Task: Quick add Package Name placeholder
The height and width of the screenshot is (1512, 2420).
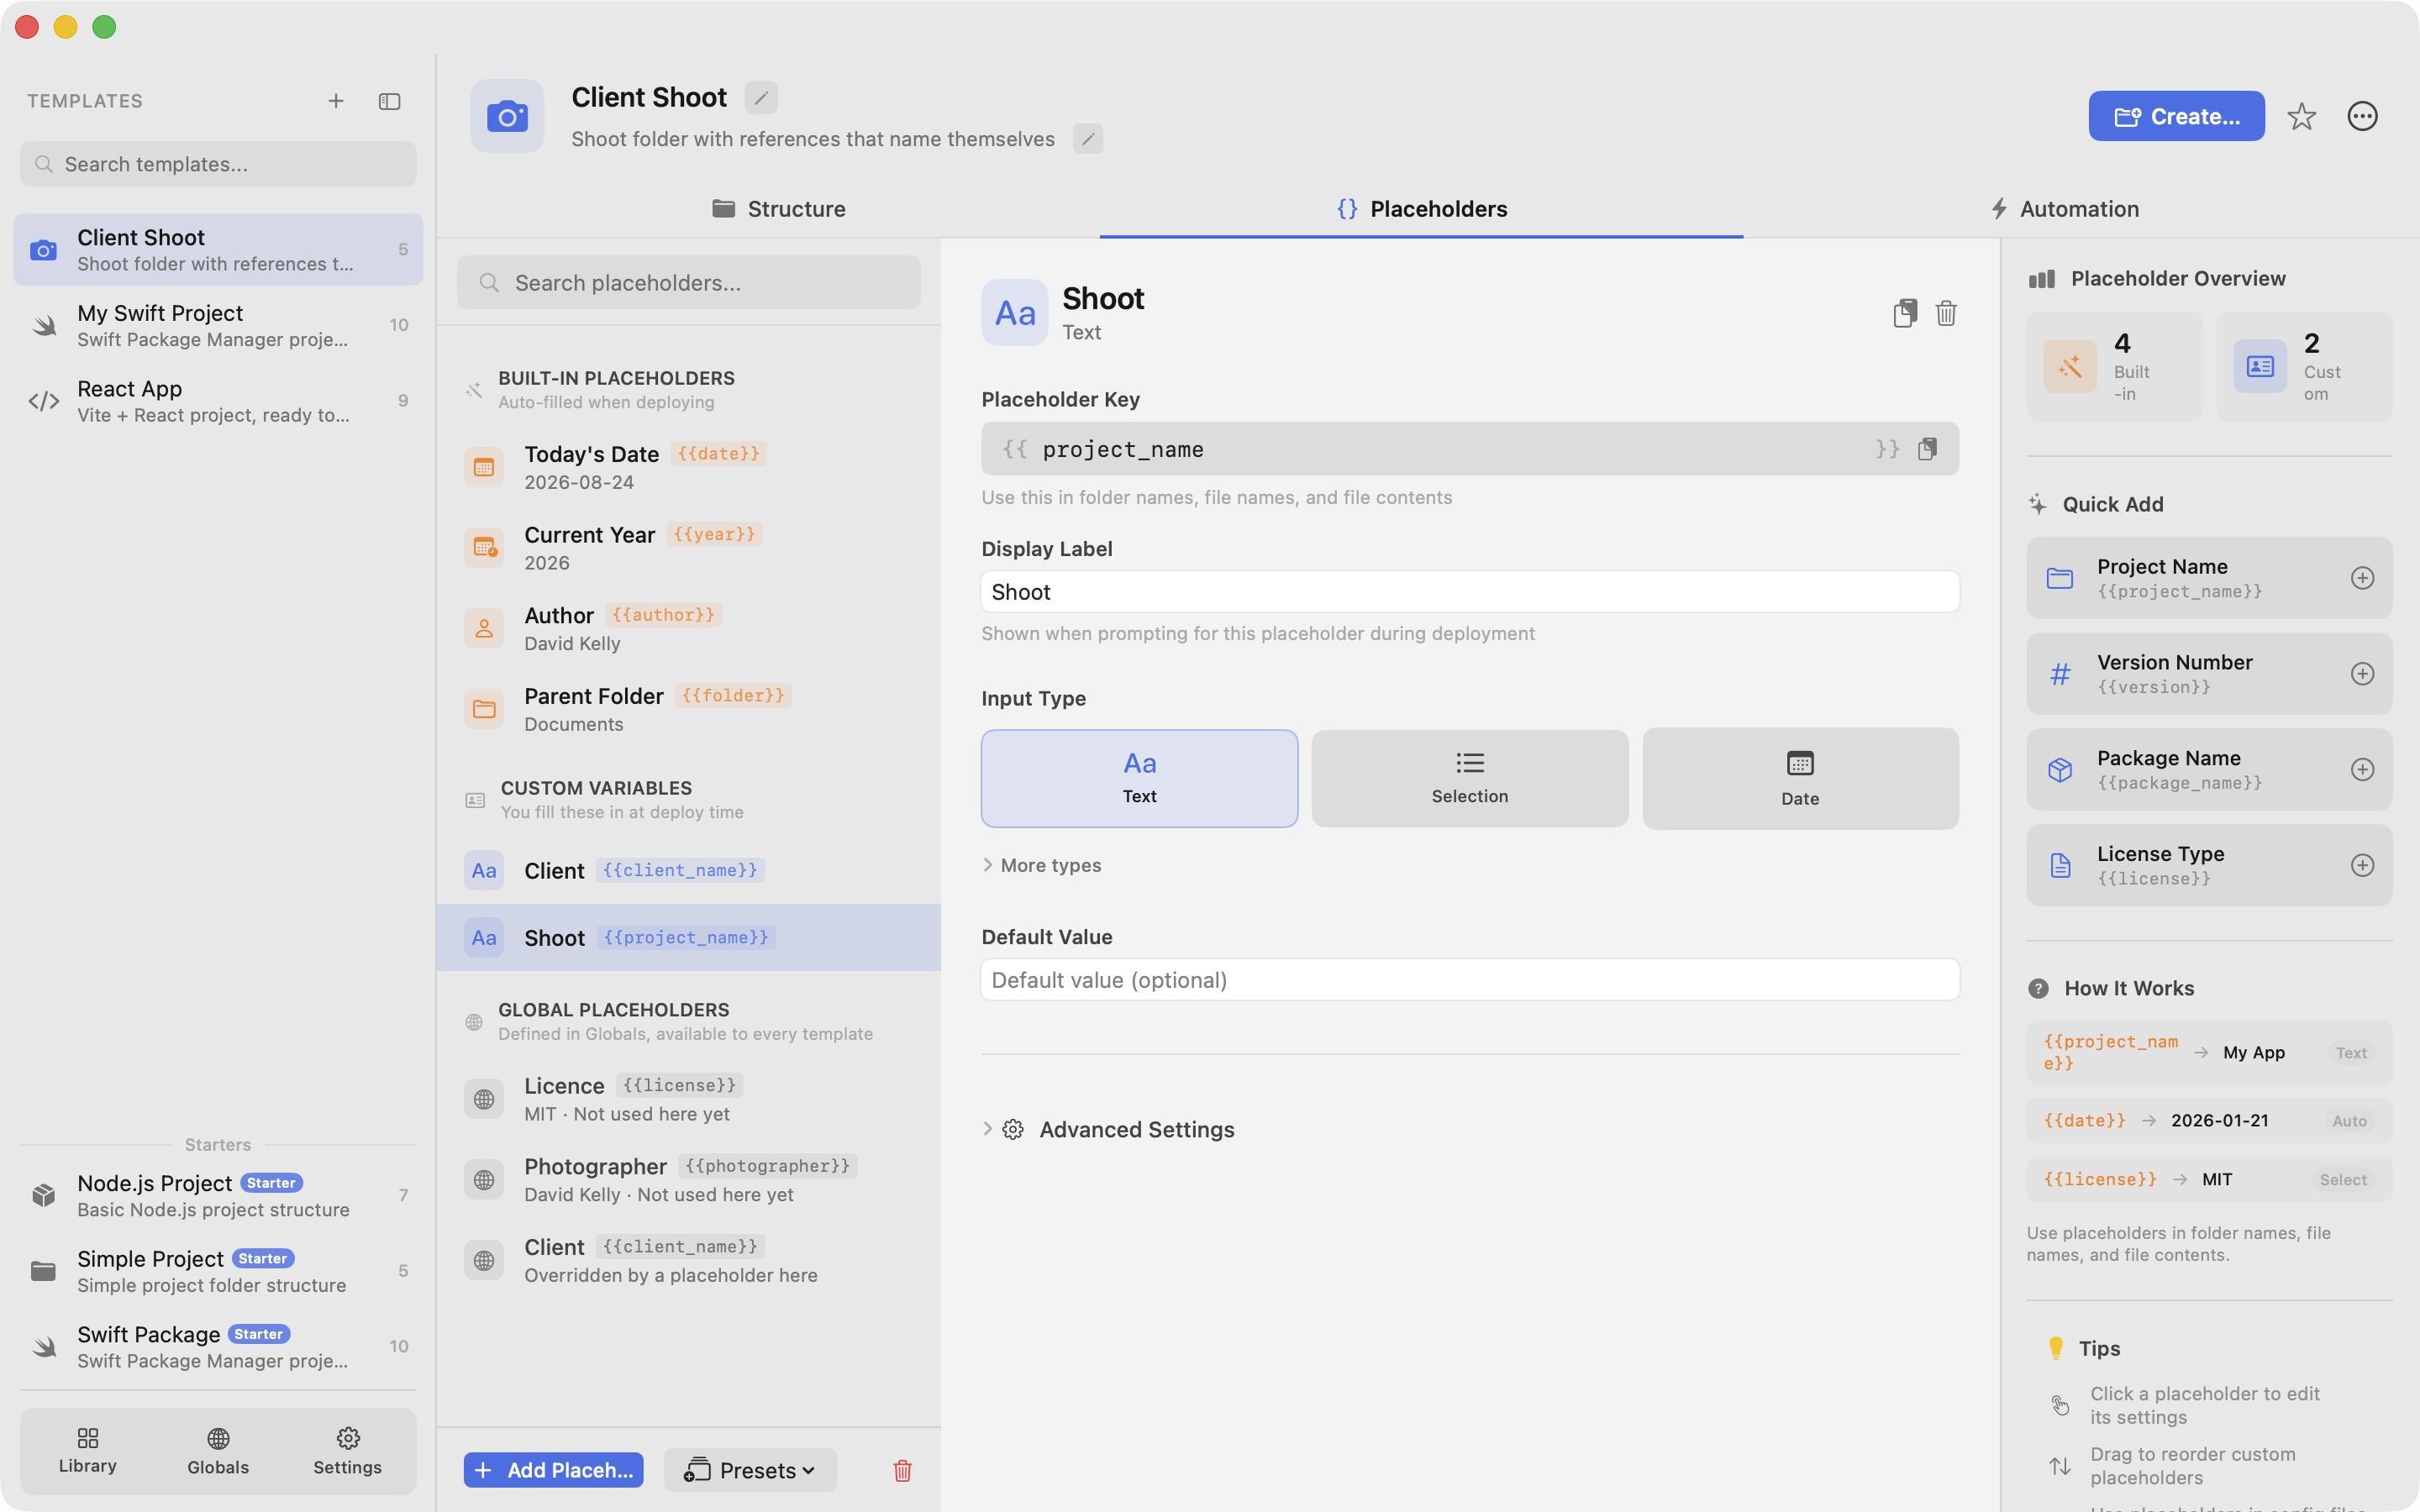Action: 2362,769
